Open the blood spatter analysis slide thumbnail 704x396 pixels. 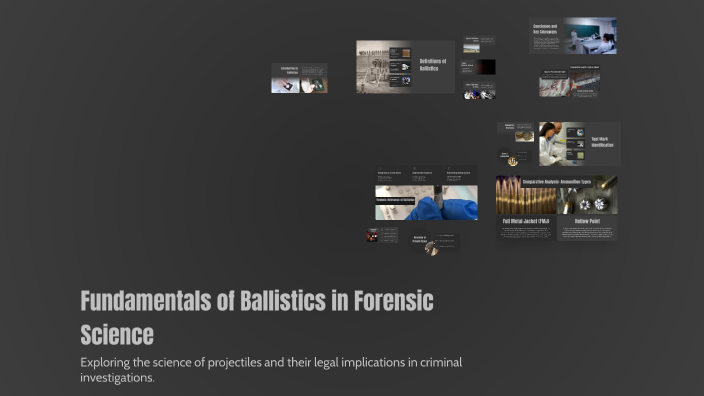pyautogui.click(x=570, y=81)
